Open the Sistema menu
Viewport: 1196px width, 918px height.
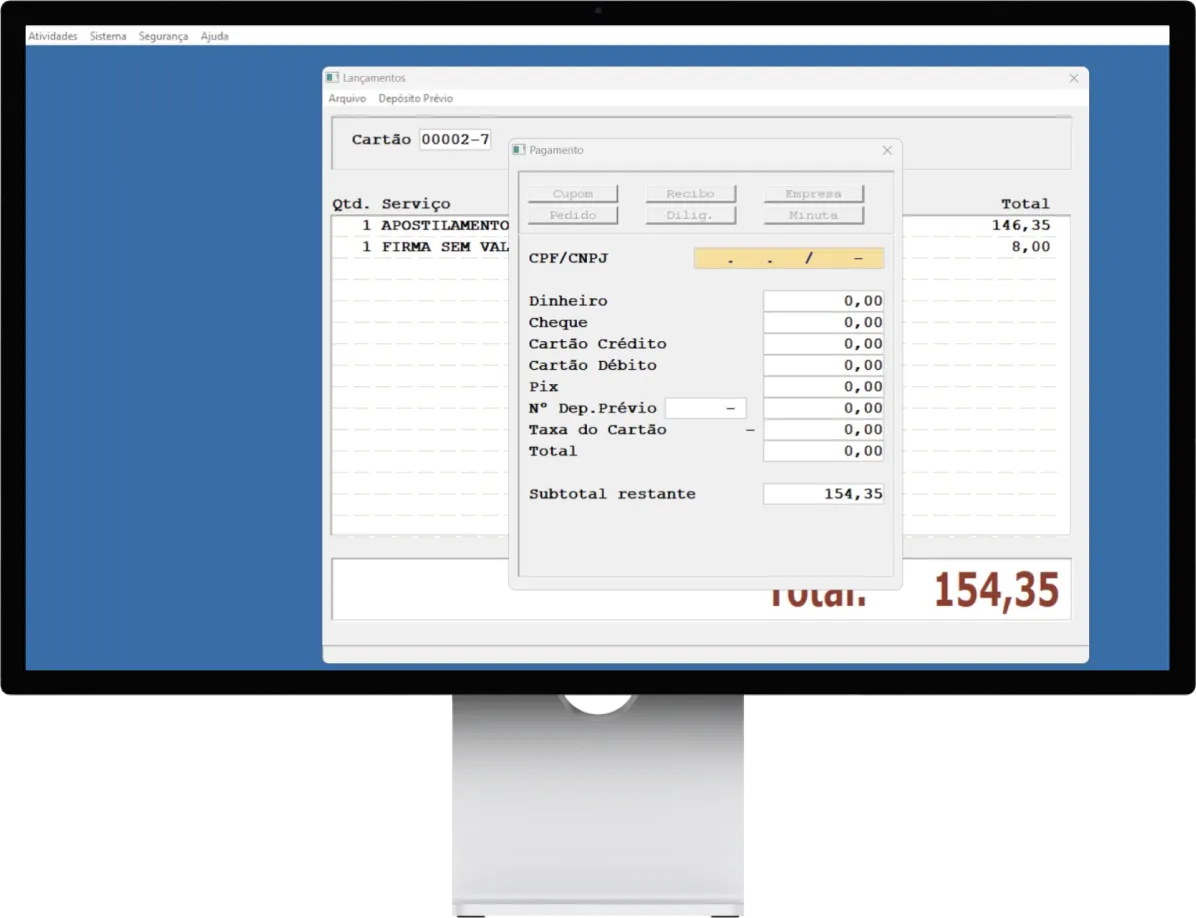(x=108, y=36)
